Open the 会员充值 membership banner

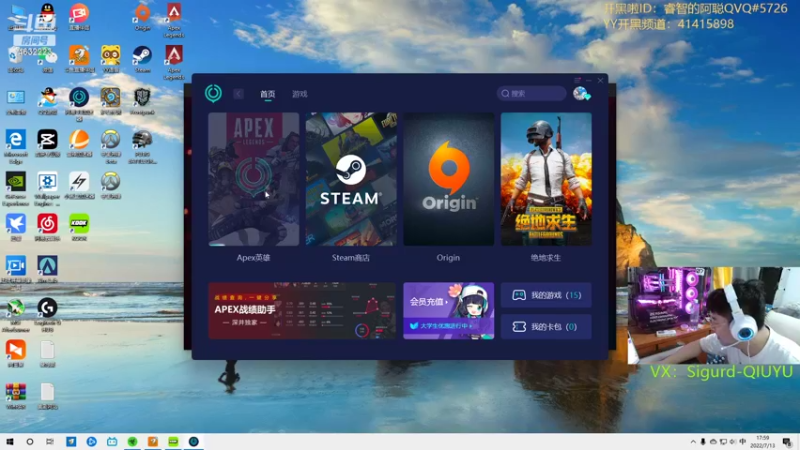coord(448,311)
